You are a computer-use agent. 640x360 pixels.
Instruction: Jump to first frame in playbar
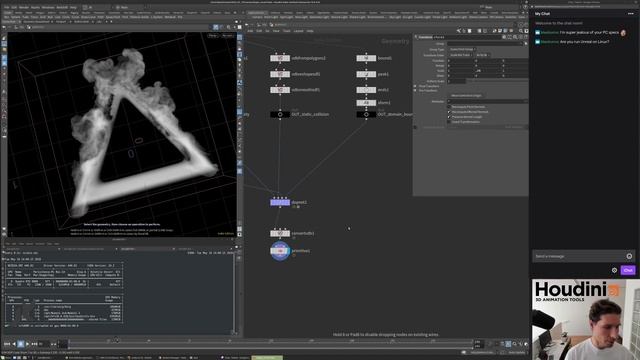pos(7,344)
